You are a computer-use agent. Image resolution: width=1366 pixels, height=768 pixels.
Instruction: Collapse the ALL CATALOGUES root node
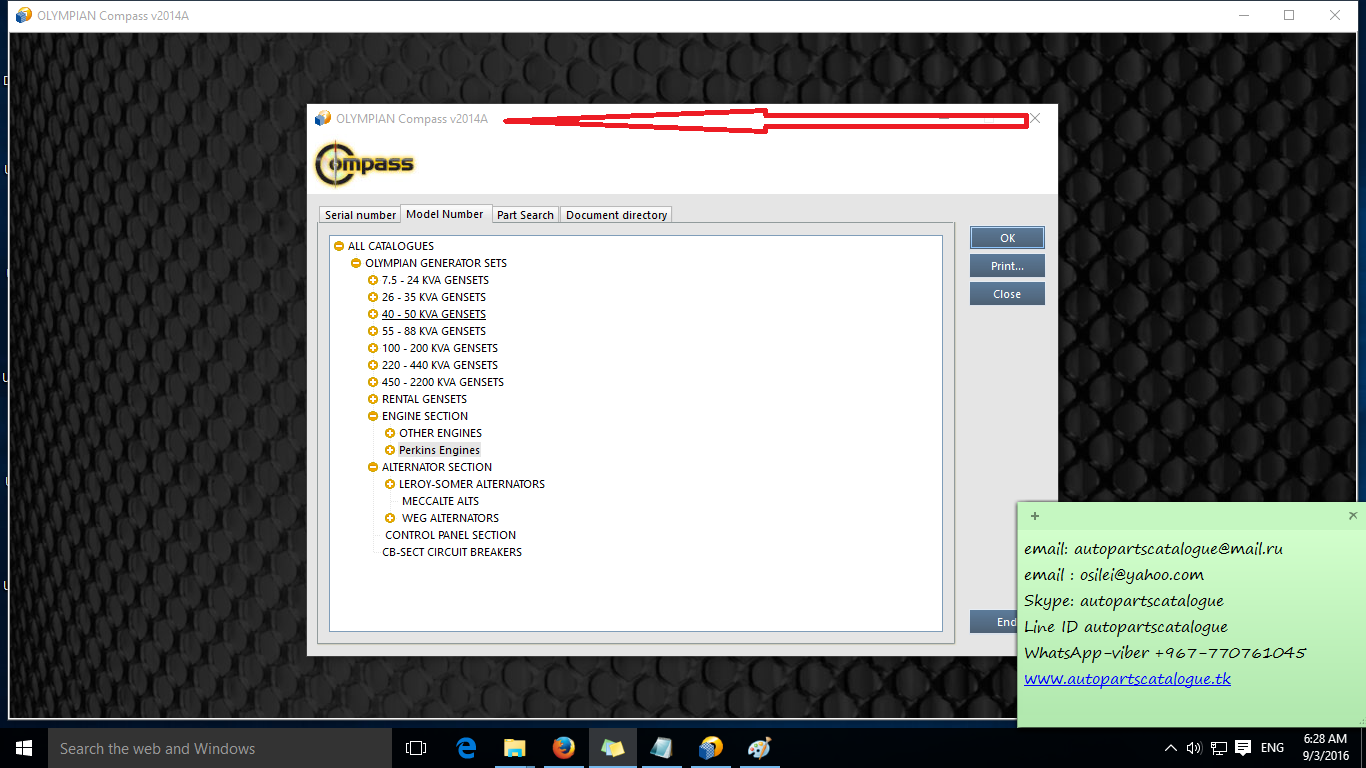click(339, 246)
